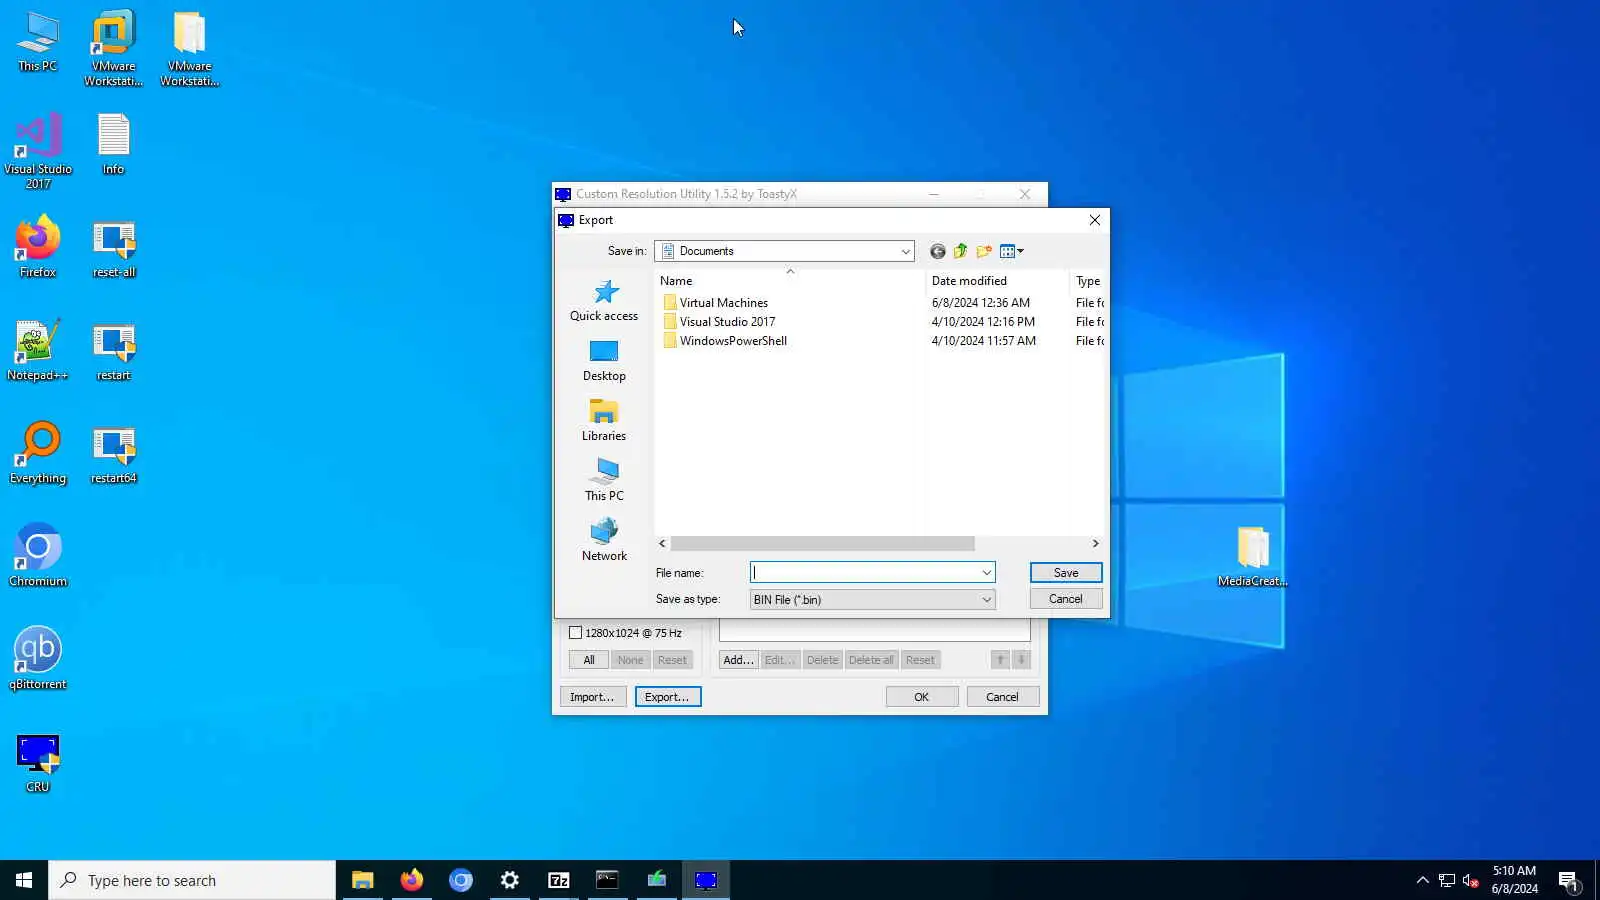Screen dimensions: 1600x900
Task: Open Libraries in the places bar
Action: (x=604, y=420)
